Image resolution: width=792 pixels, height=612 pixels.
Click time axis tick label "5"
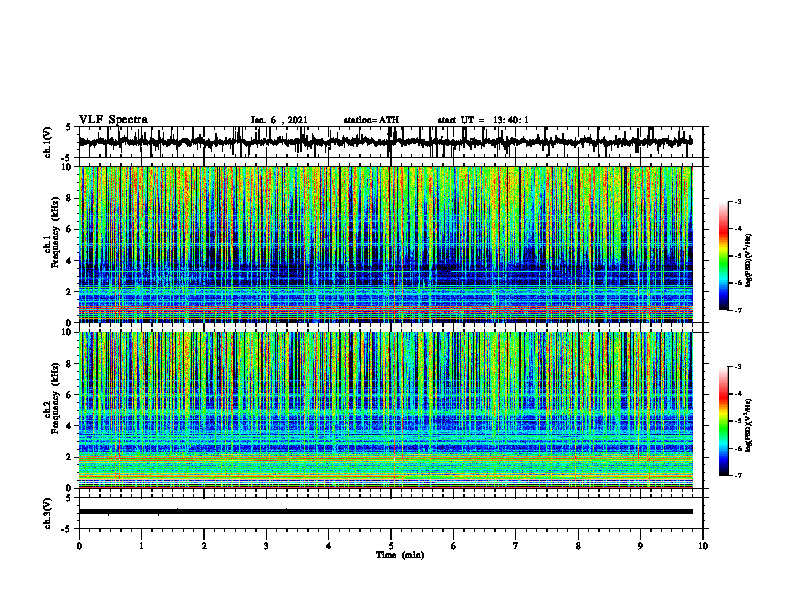click(391, 546)
